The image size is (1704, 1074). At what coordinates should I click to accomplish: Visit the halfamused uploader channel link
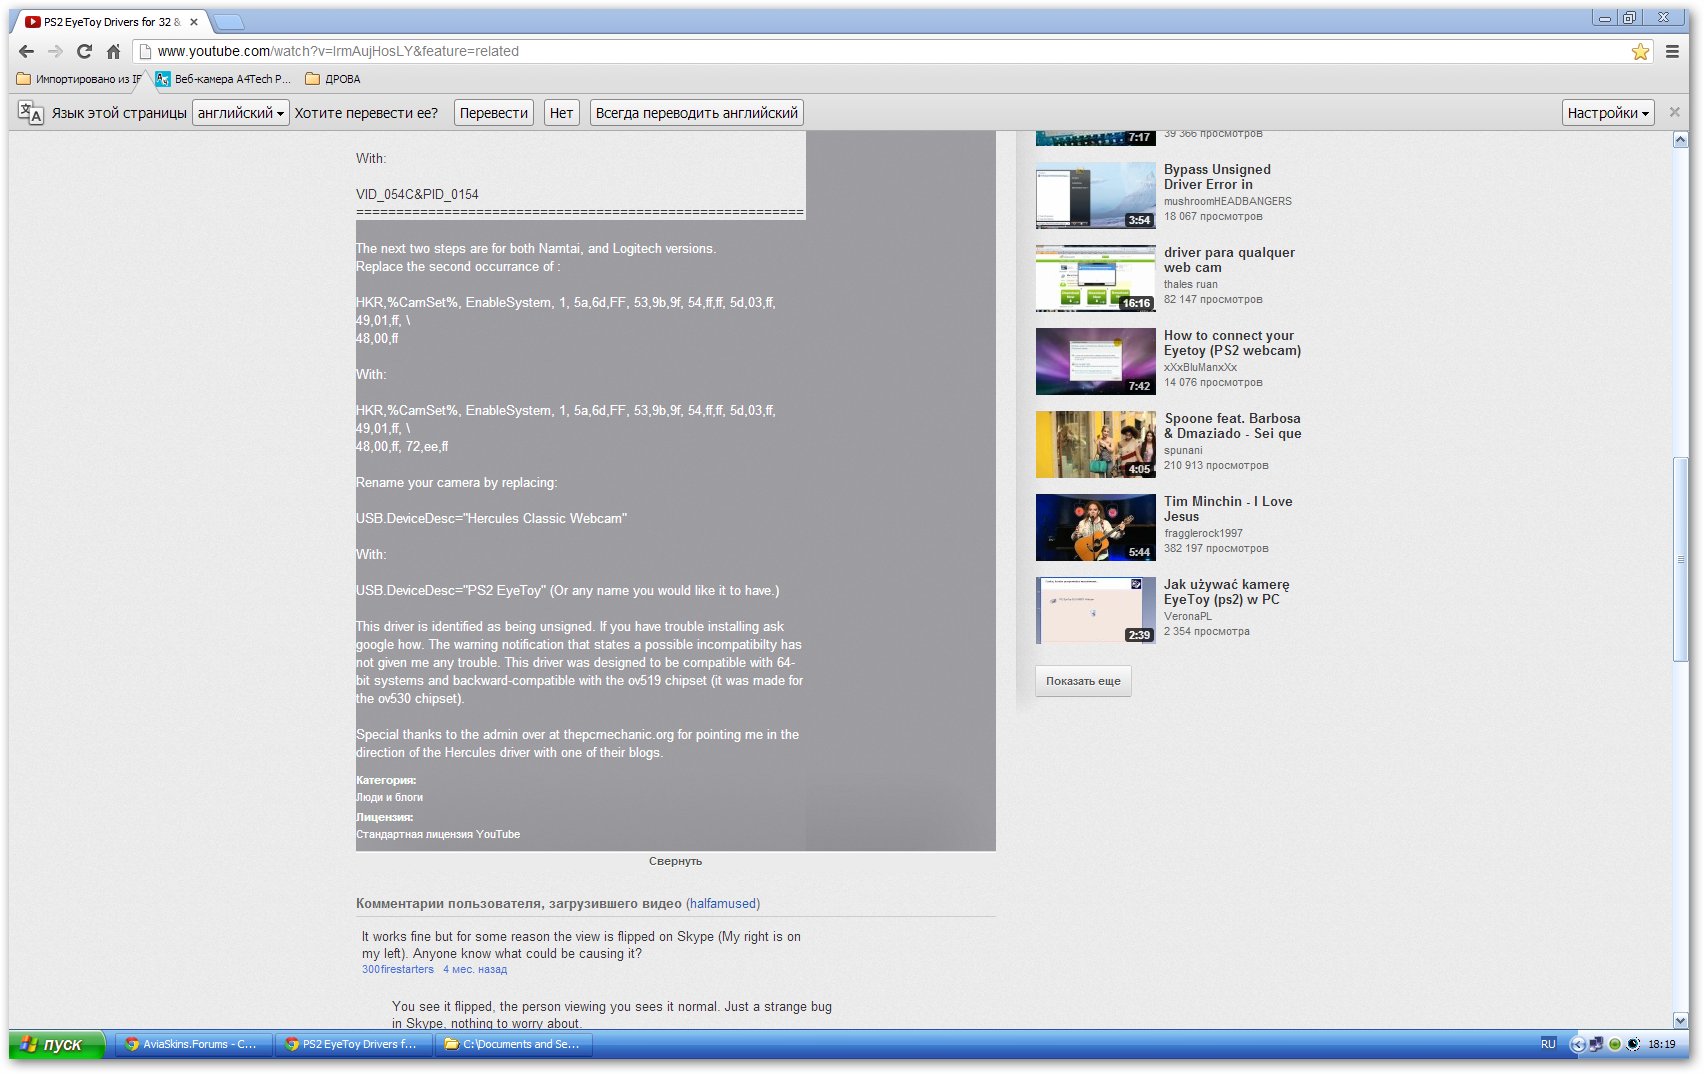pyautogui.click(x=722, y=904)
